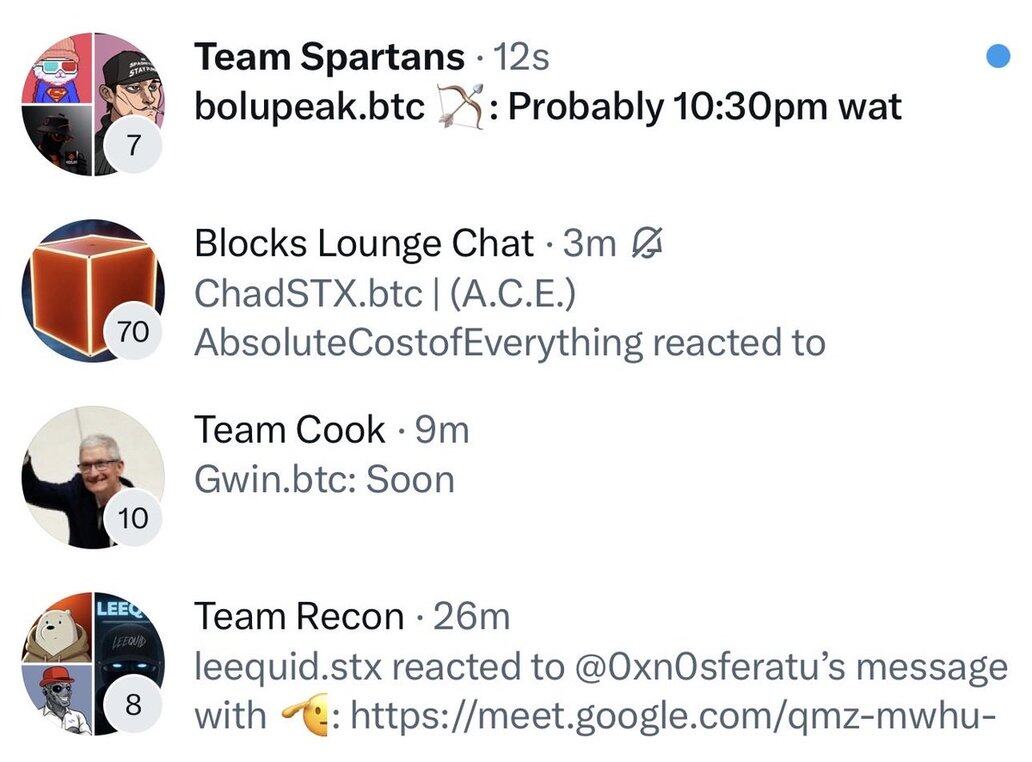Open the "Gwin.btc: Soon" message preview
Screen dimensions: 1032x762
[x=325, y=480]
